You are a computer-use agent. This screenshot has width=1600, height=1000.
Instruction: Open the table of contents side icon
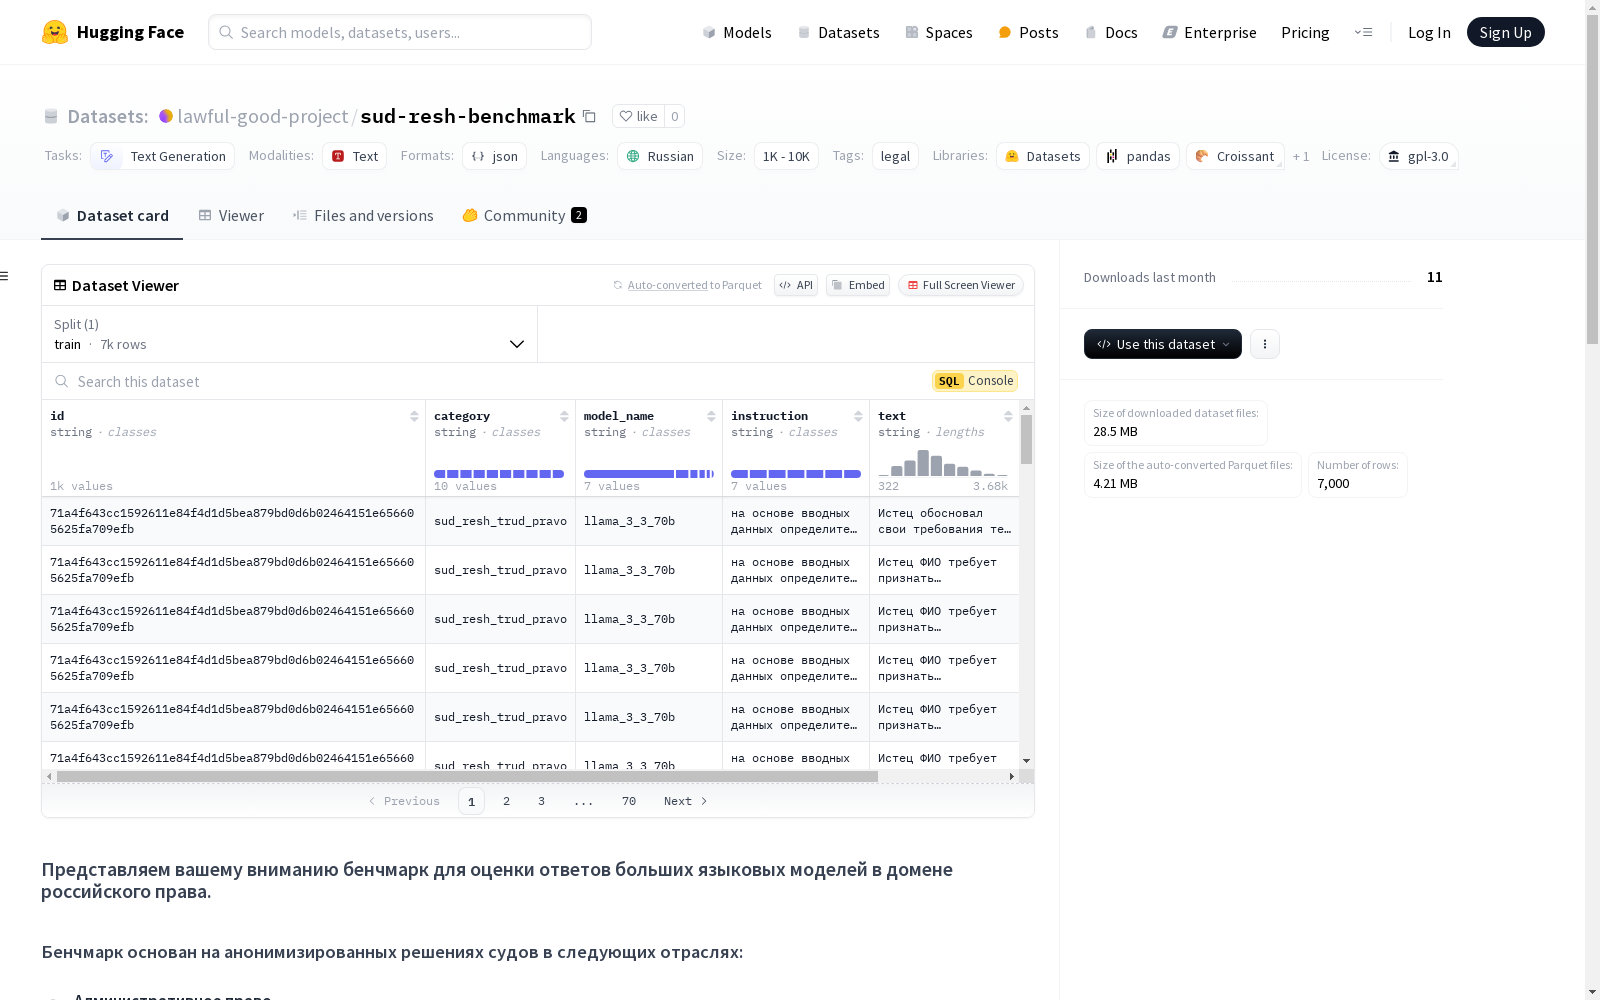(x=5, y=276)
